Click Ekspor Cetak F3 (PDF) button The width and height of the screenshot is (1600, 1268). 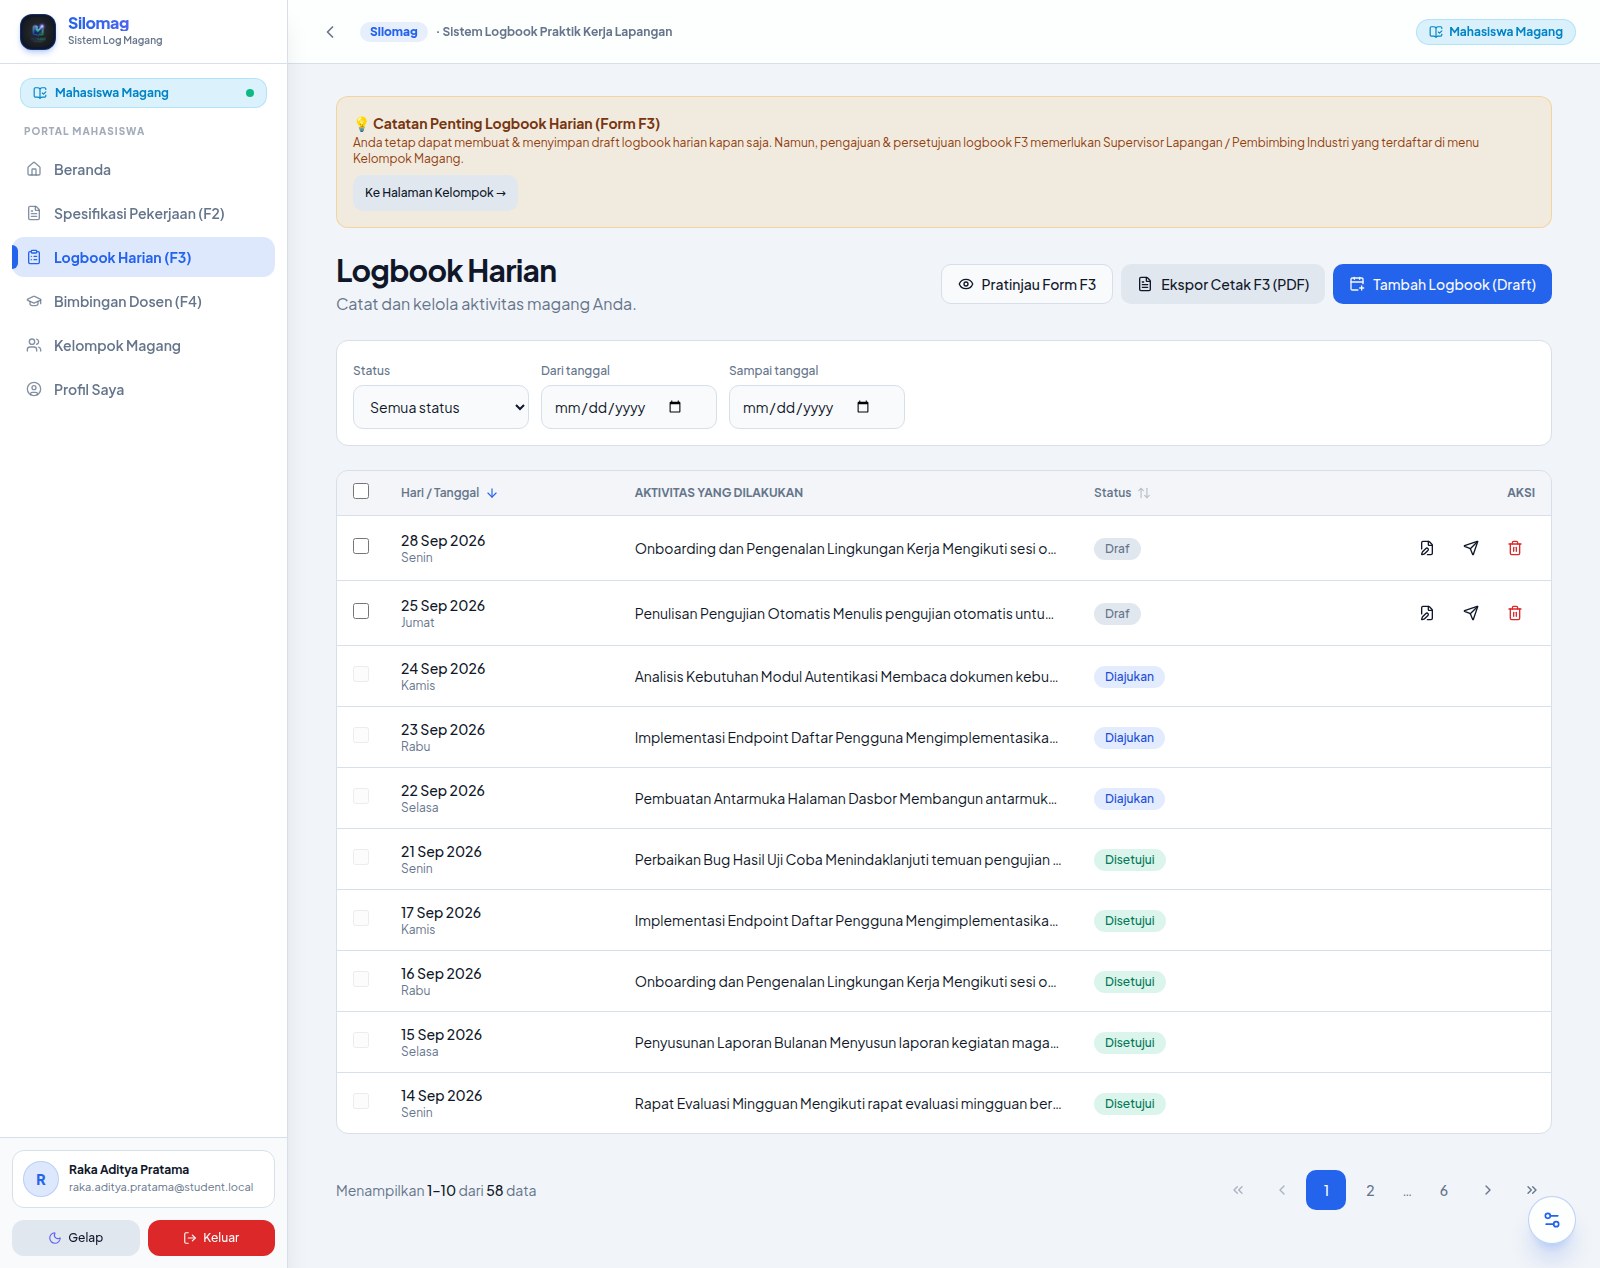coord(1223,284)
